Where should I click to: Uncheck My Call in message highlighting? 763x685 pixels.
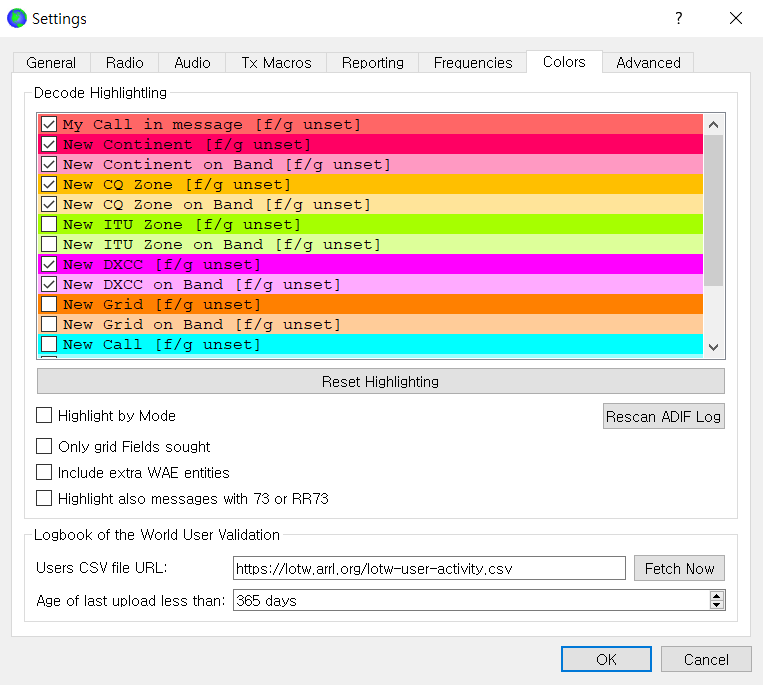[49, 124]
